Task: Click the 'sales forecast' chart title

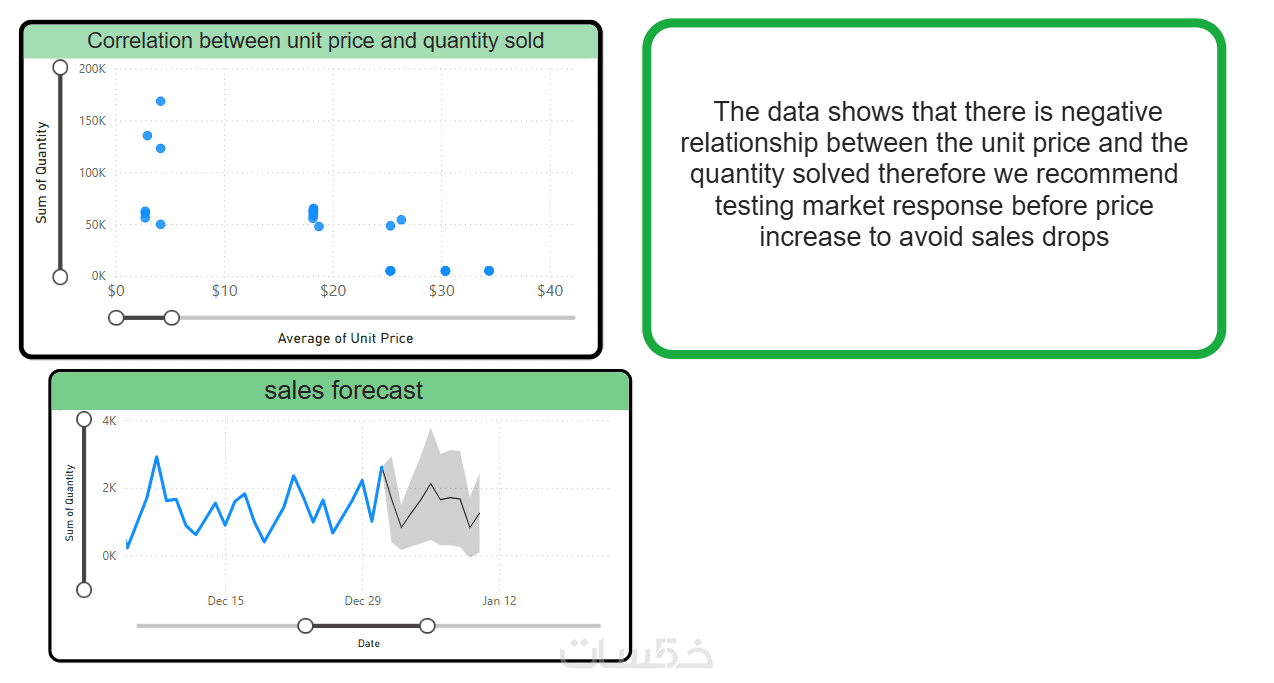Action: tap(343, 390)
